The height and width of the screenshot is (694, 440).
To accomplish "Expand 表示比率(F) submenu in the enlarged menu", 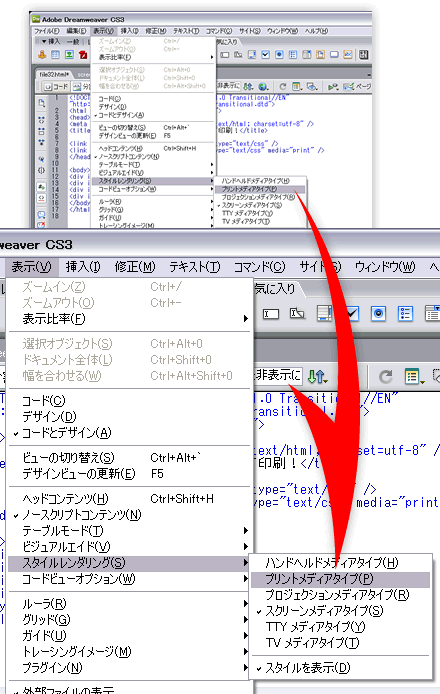I will click(130, 319).
